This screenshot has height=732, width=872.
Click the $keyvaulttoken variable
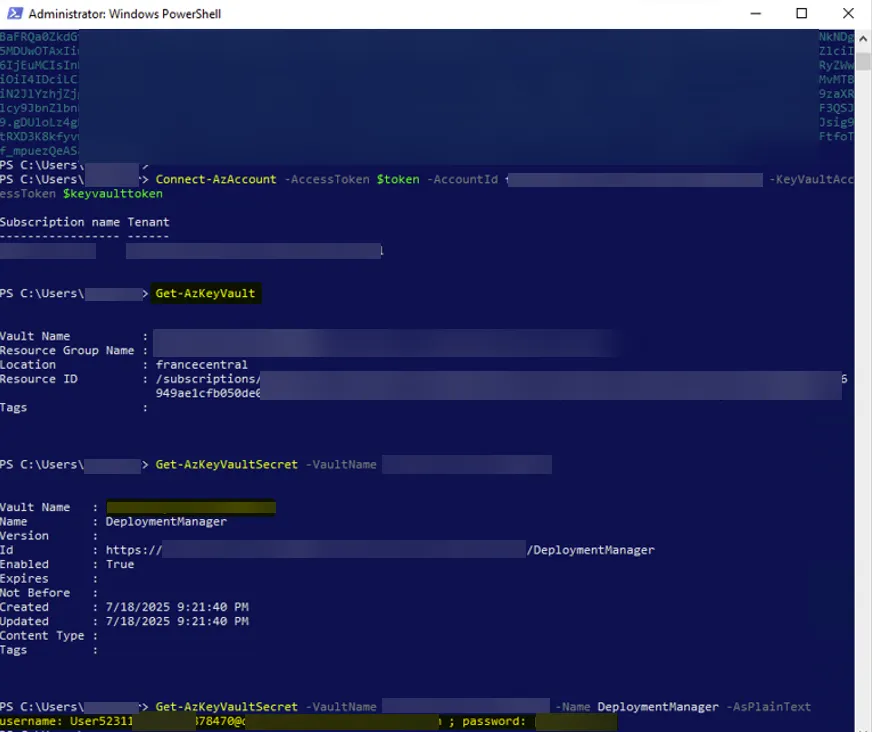(112, 194)
